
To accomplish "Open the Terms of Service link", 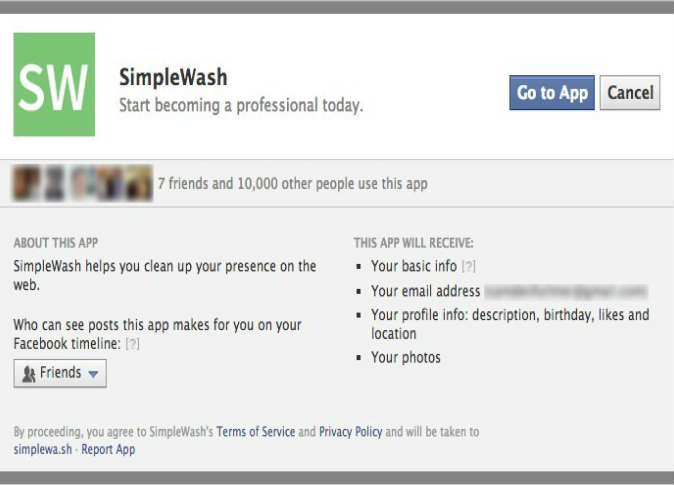I will click(x=256, y=432).
